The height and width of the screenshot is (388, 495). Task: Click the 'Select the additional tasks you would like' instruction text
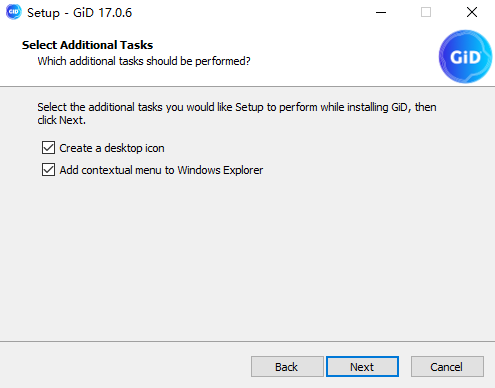pos(237,113)
